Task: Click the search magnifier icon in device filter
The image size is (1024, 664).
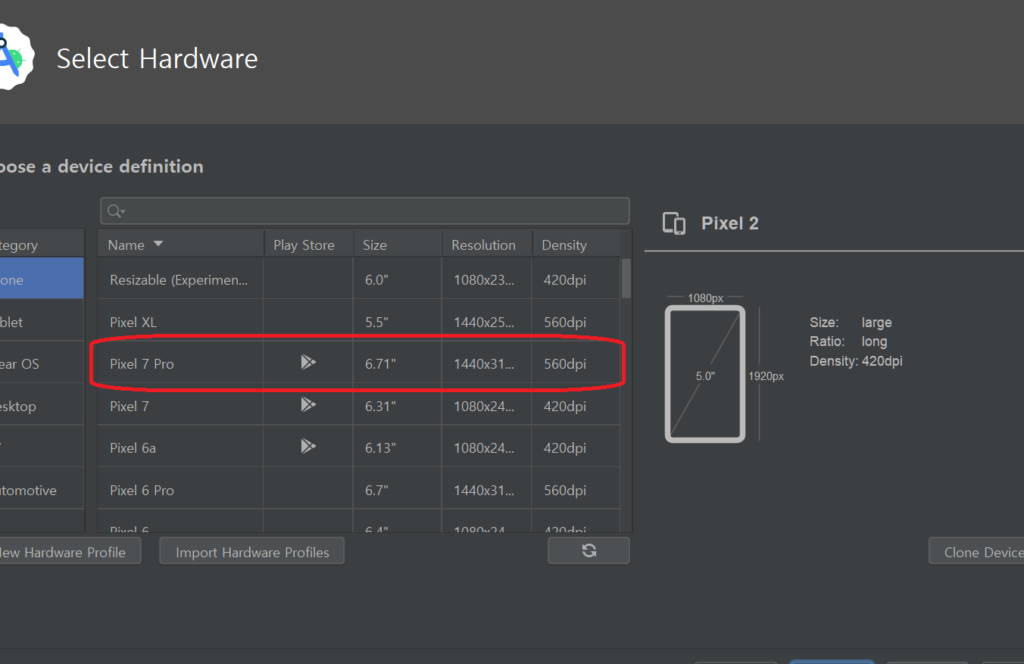Action: [x=116, y=211]
